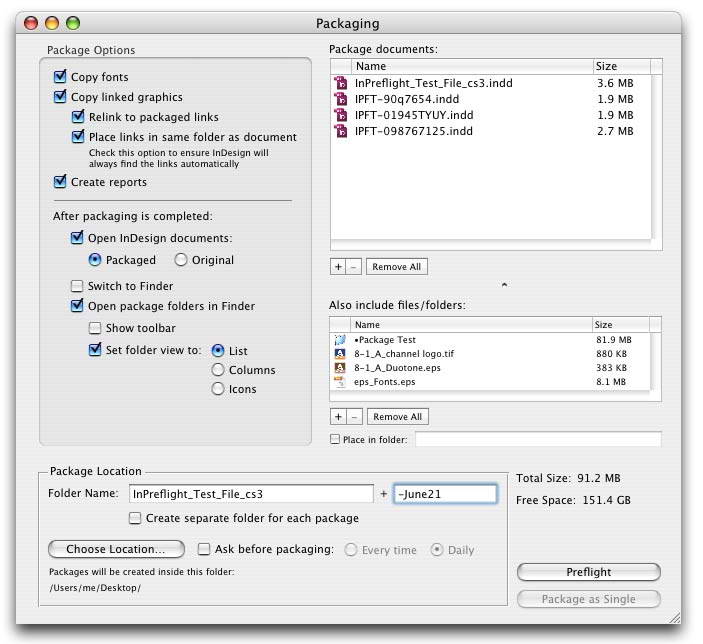
Task: Click the 3.6 MB size value
Action: [x=615, y=83]
